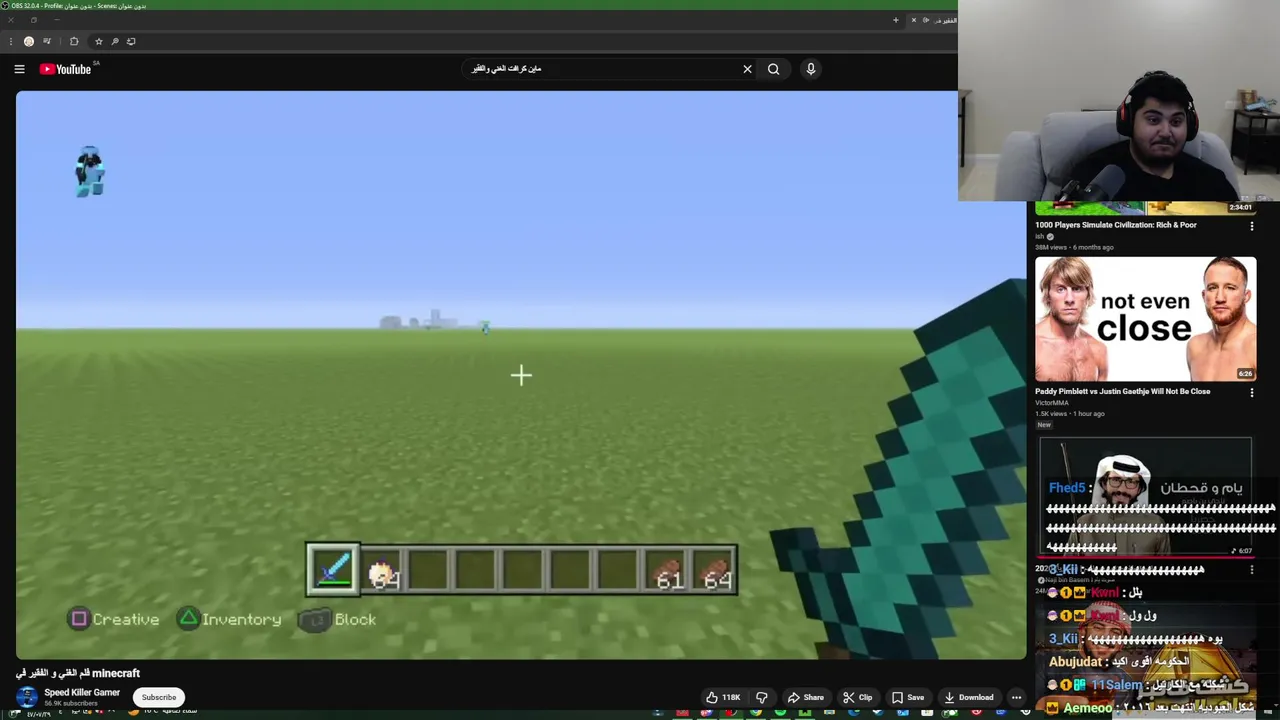
Task: Click the video player crosshair center
Action: tap(521, 375)
